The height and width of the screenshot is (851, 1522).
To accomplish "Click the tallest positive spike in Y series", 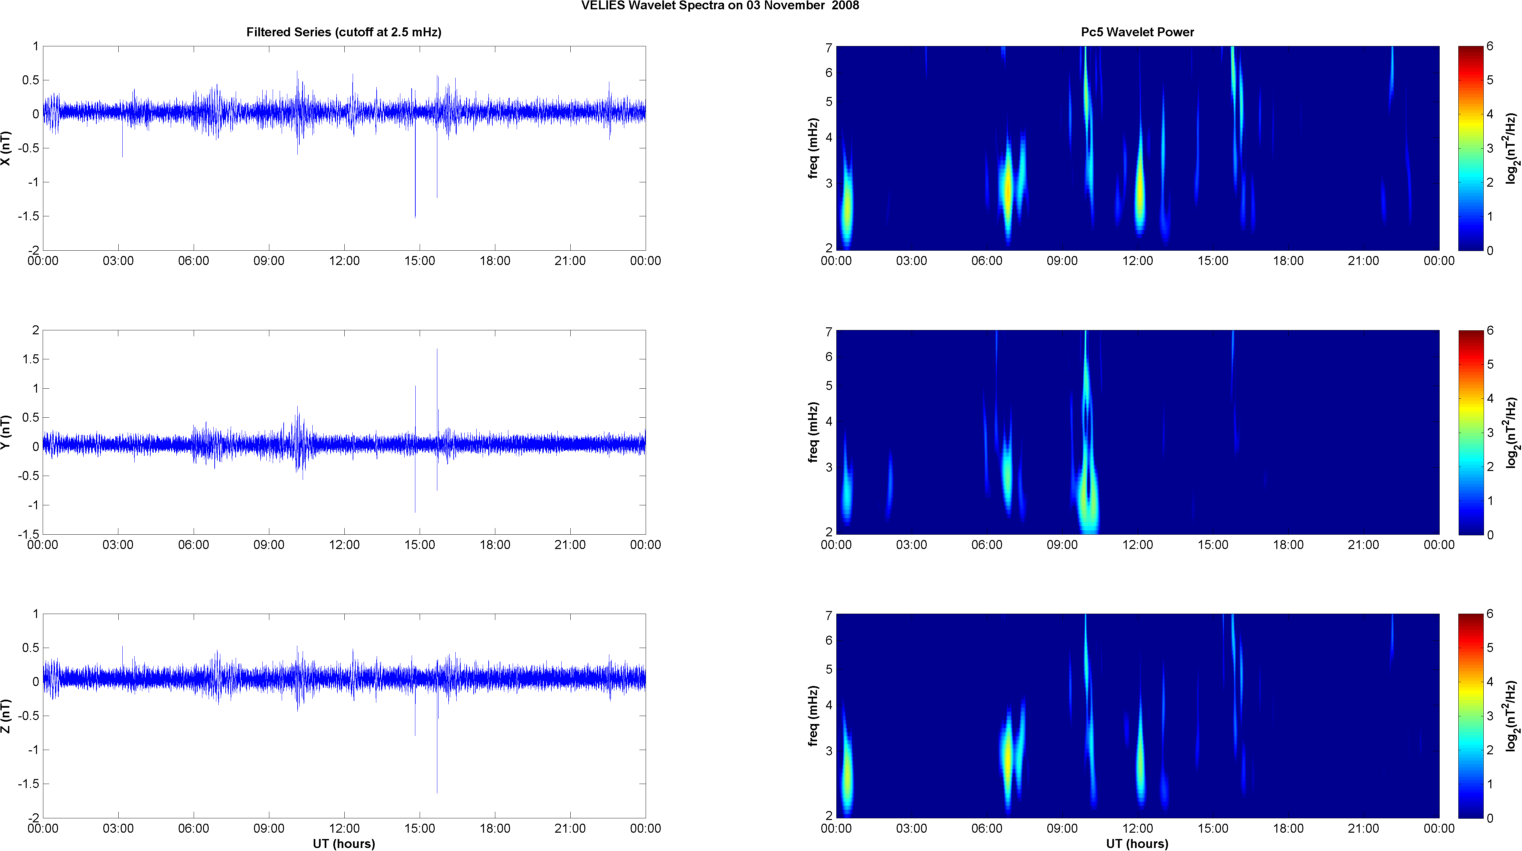I will click(437, 395).
